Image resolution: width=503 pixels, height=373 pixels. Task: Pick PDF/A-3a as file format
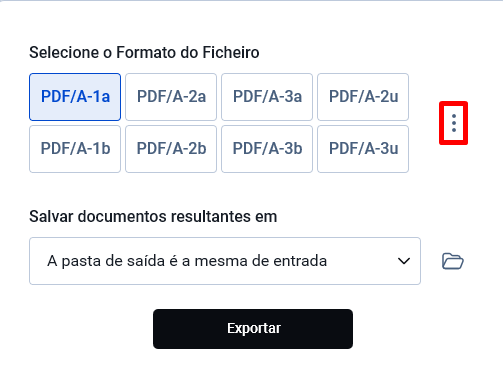coord(267,97)
